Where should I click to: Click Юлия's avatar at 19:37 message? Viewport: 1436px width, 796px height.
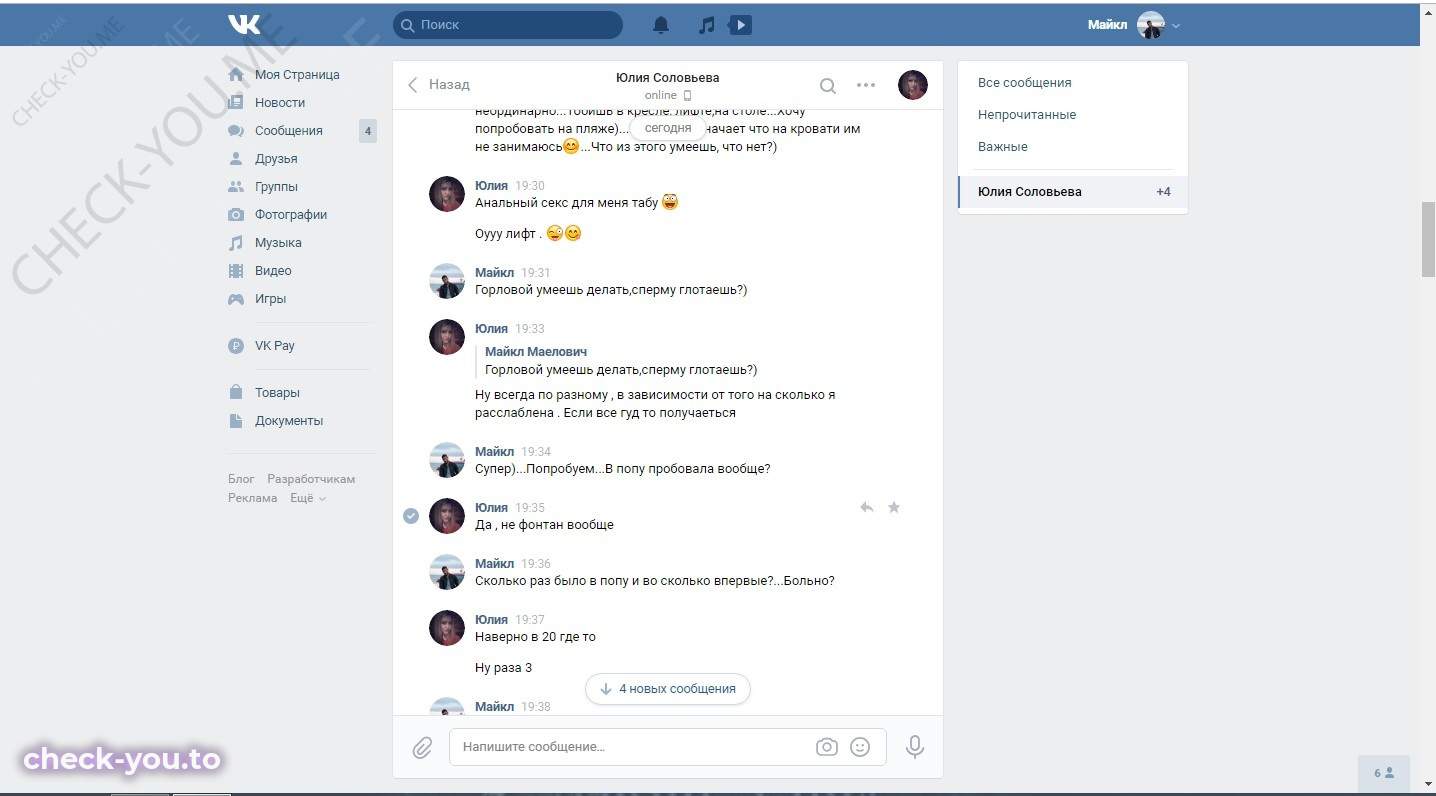[x=447, y=629]
